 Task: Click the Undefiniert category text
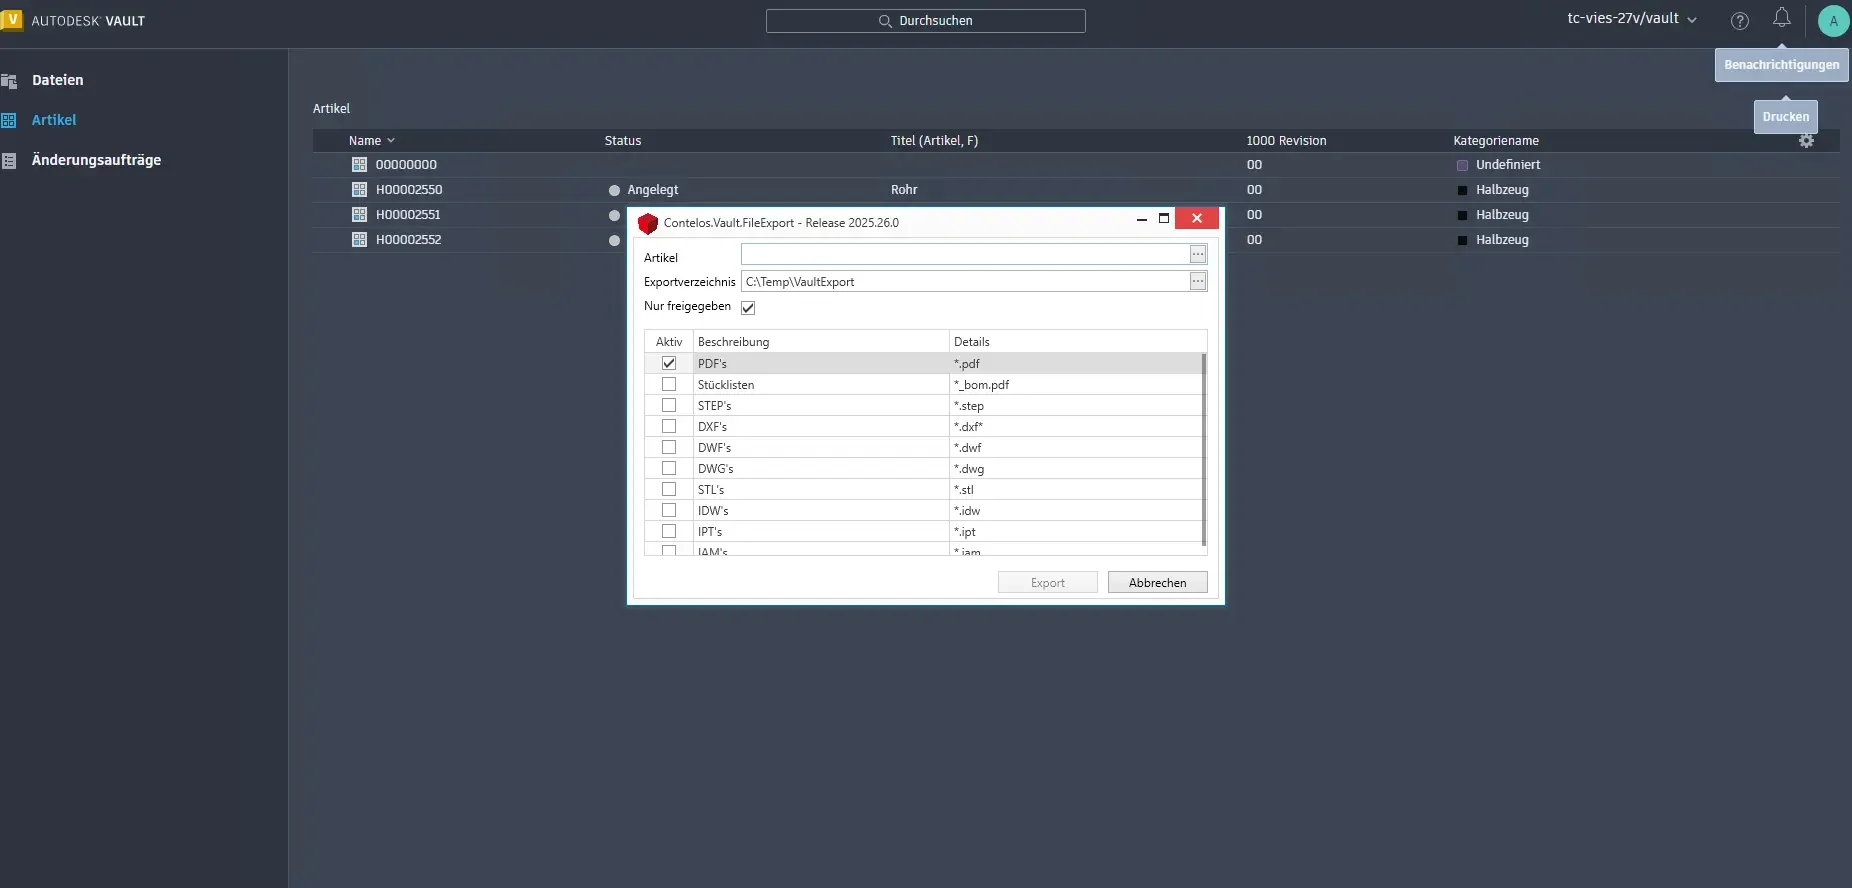pyautogui.click(x=1508, y=165)
